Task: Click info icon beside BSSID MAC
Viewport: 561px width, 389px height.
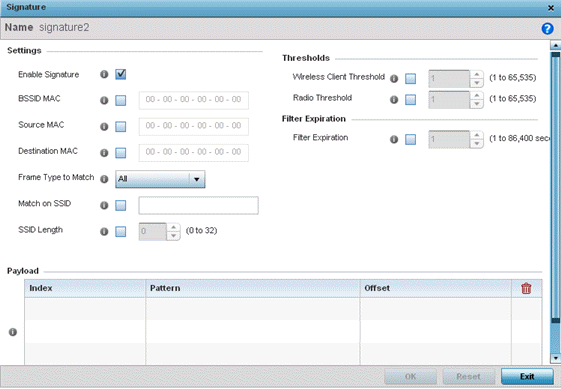Action: pyautogui.click(x=104, y=101)
